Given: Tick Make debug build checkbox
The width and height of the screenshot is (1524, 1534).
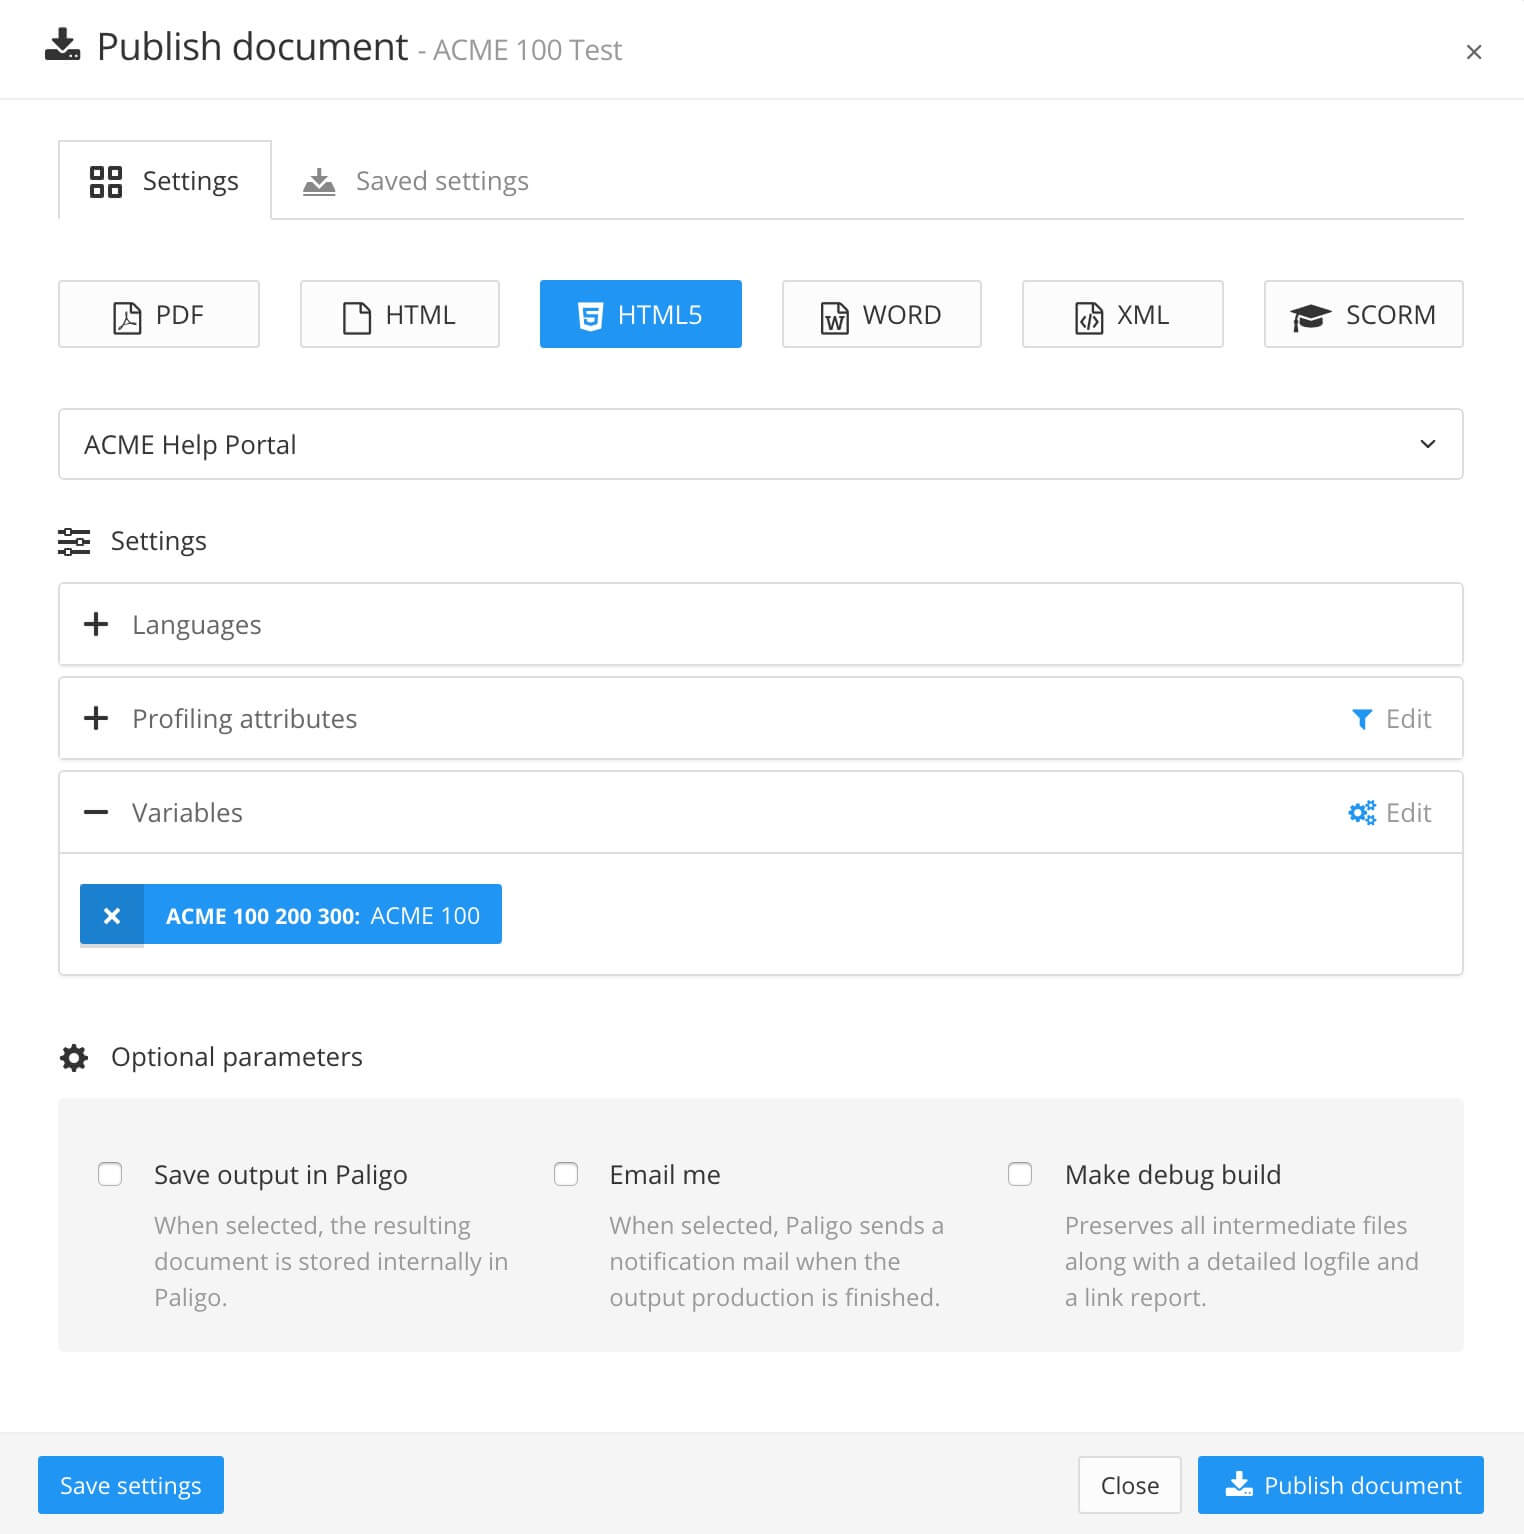Looking at the screenshot, I should [1020, 1174].
